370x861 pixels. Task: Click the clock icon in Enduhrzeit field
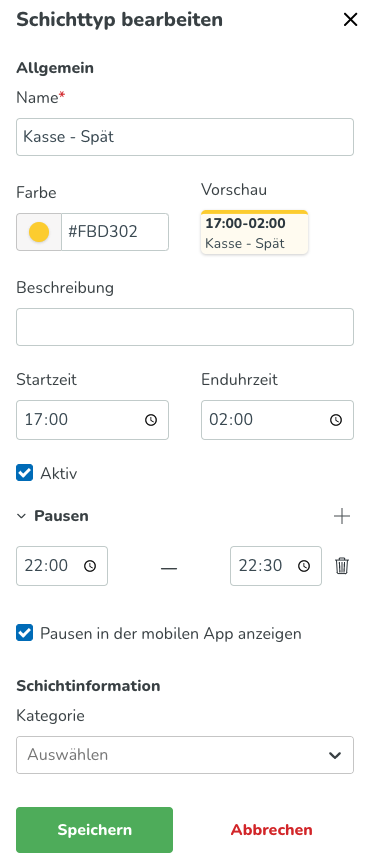pyautogui.click(x=336, y=420)
